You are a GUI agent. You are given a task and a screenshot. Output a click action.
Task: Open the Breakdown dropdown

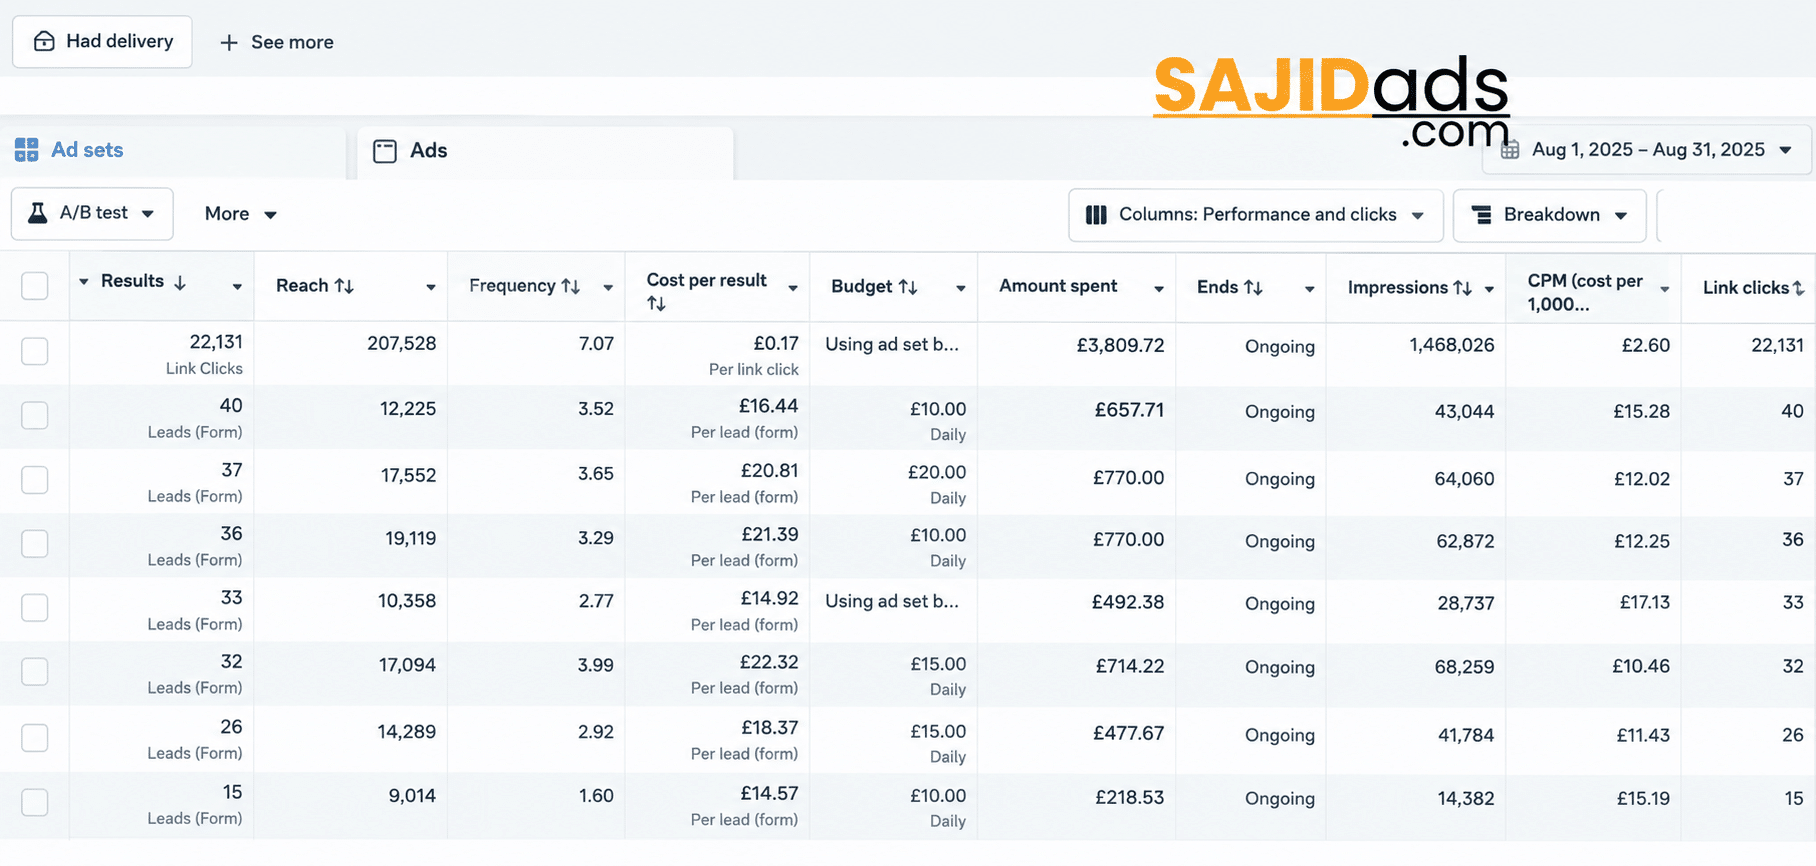pyautogui.click(x=1549, y=215)
